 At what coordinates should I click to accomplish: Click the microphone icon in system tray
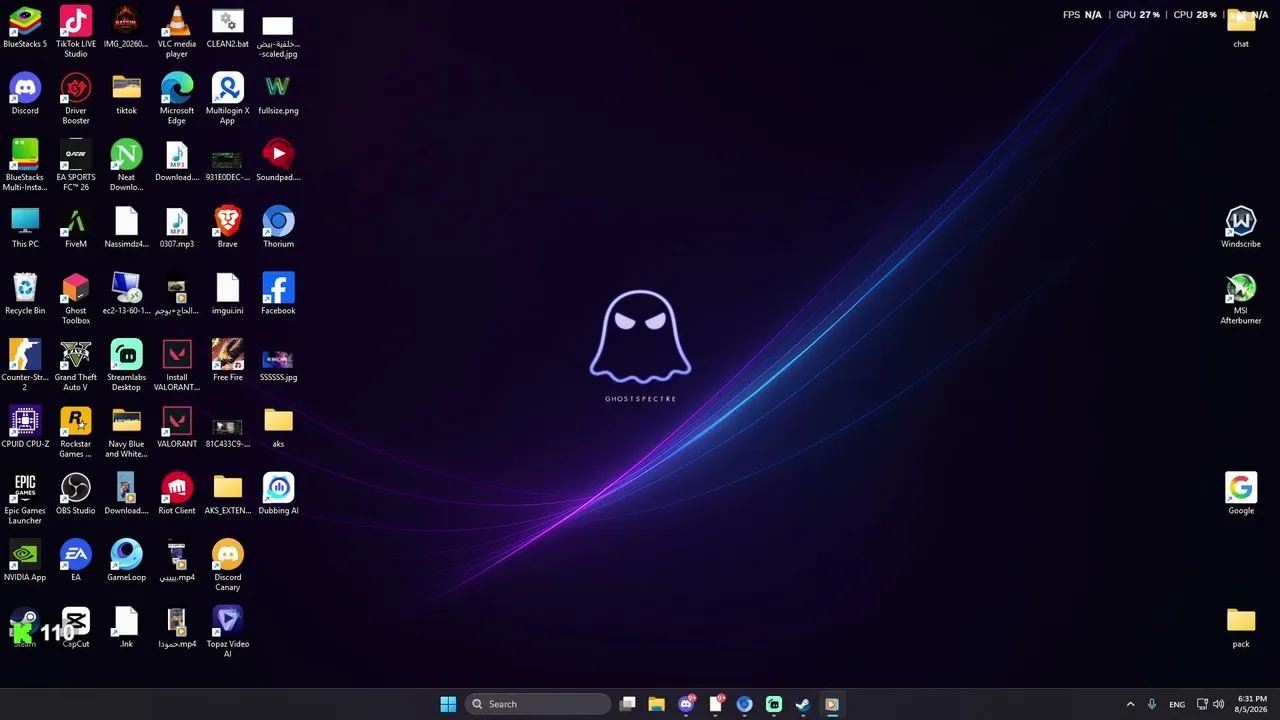pos(1152,704)
